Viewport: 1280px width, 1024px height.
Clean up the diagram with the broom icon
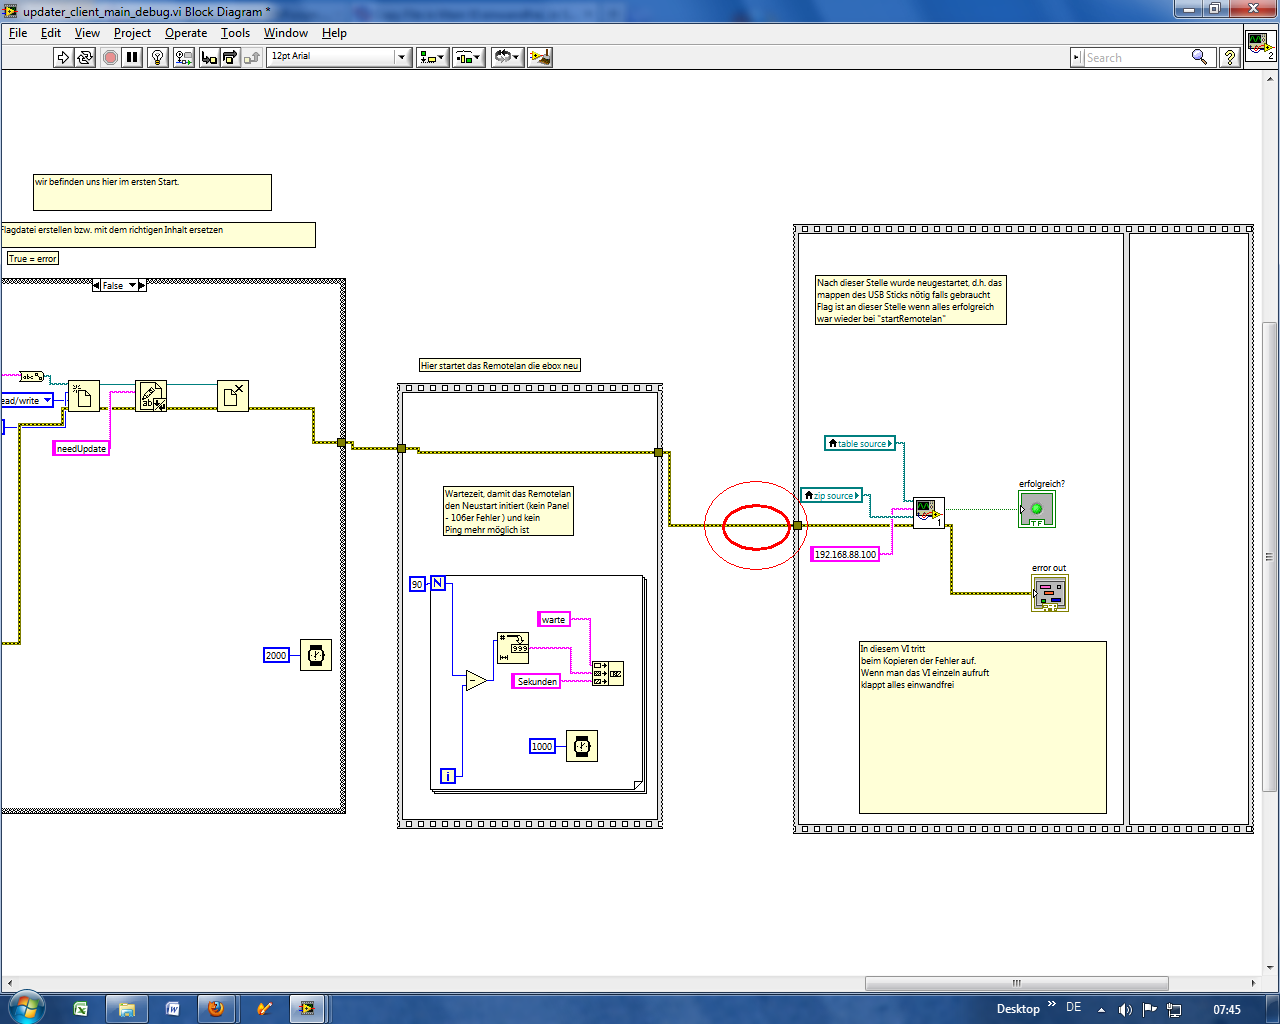(540, 57)
